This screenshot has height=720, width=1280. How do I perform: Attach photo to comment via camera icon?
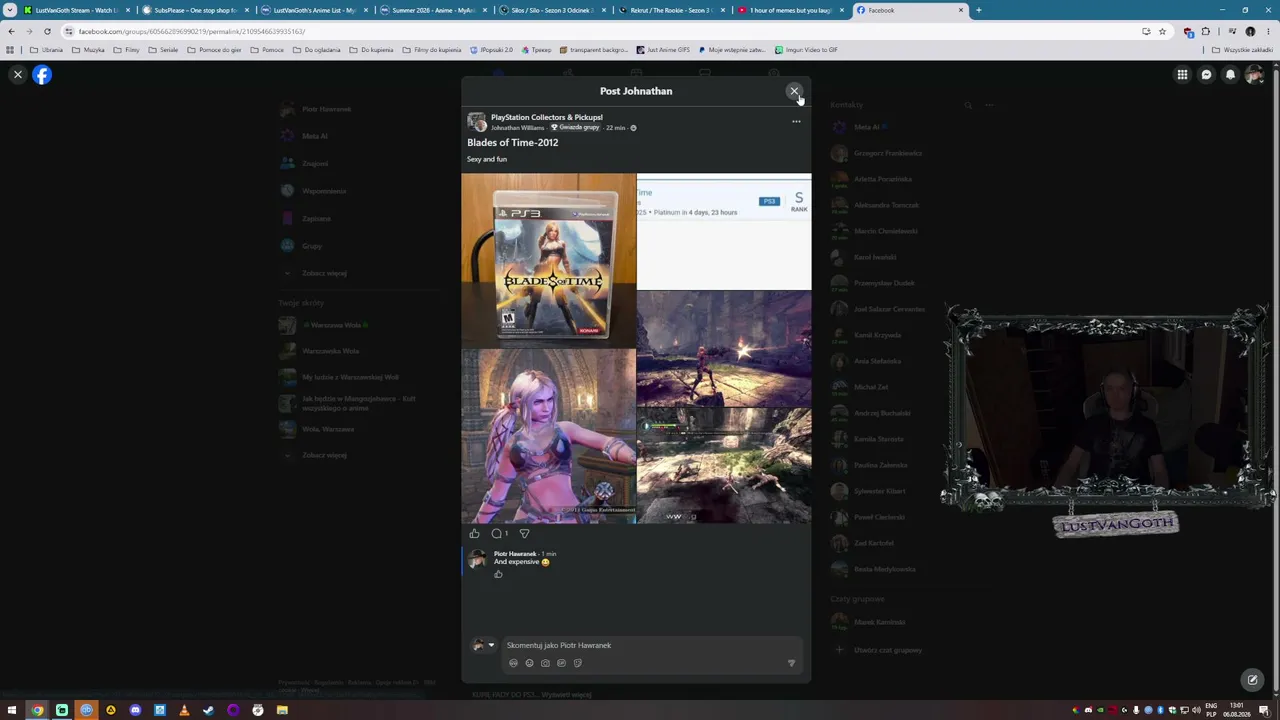(x=545, y=663)
